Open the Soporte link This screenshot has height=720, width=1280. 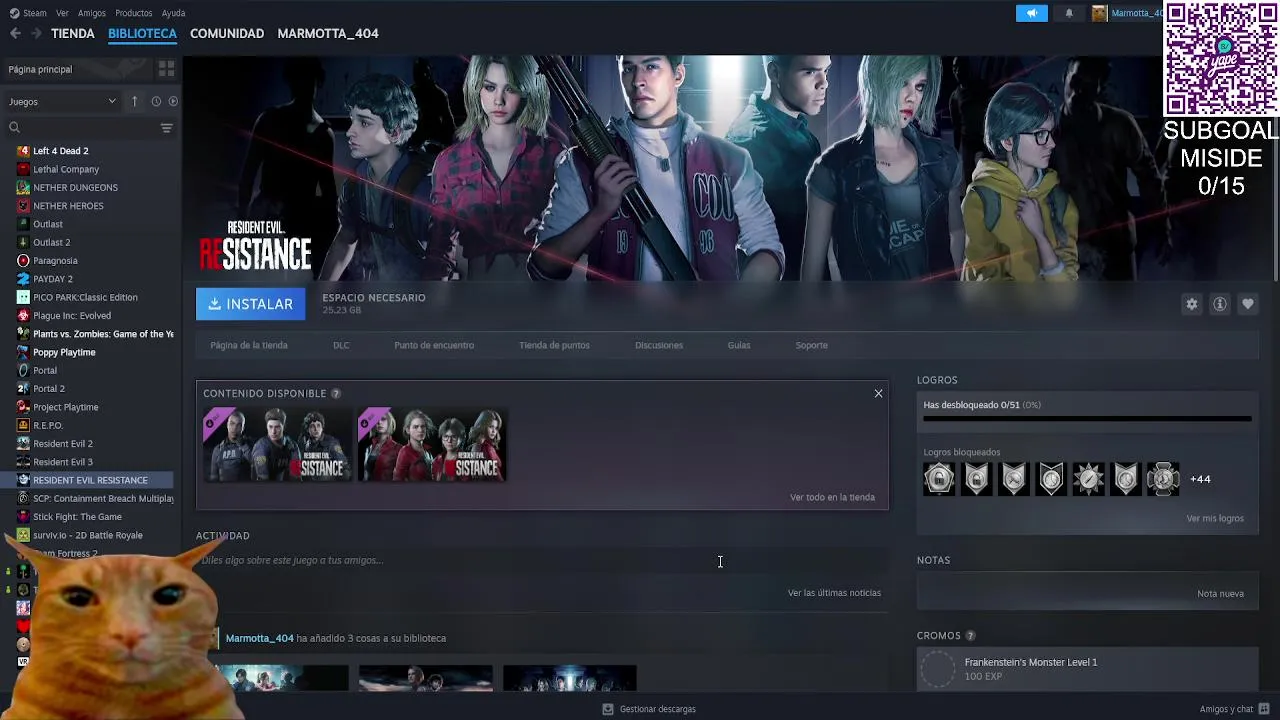point(811,345)
